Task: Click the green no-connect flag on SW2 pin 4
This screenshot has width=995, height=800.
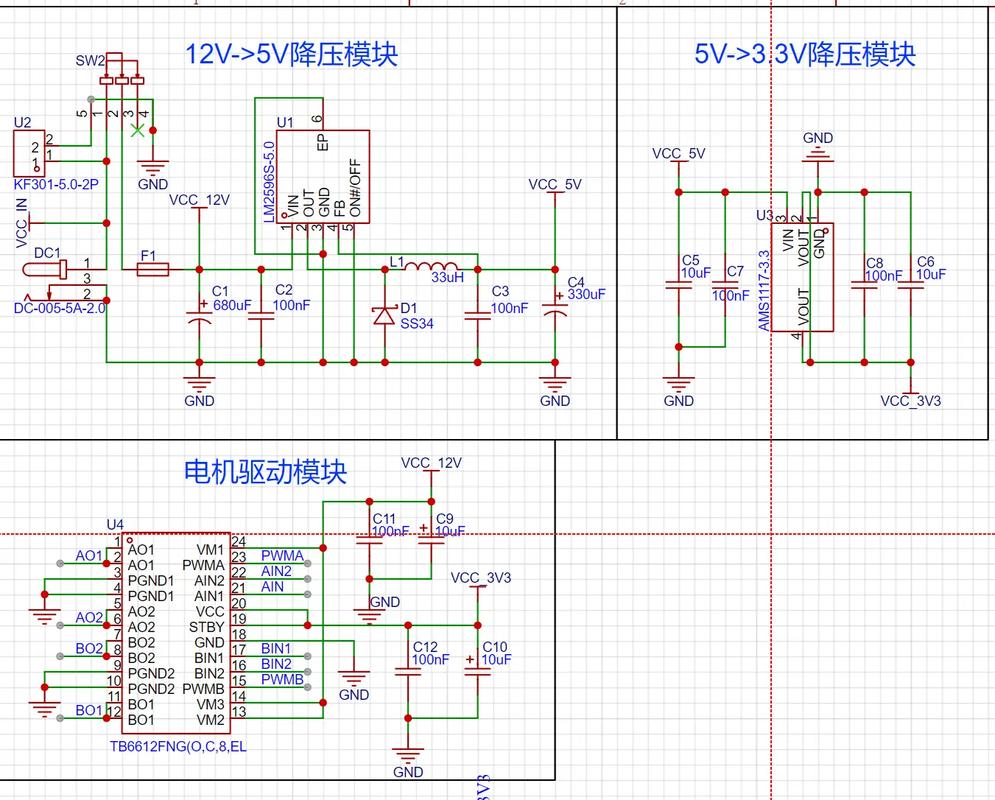Action: (x=135, y=128)
